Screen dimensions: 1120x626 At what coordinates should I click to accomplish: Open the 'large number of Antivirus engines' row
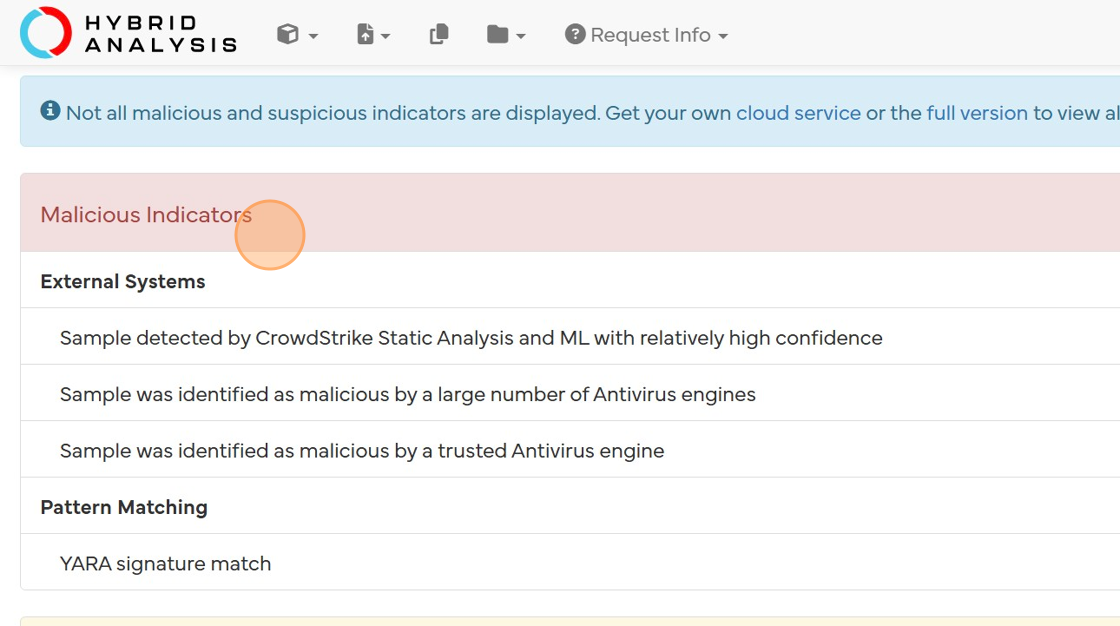point(407,394)
